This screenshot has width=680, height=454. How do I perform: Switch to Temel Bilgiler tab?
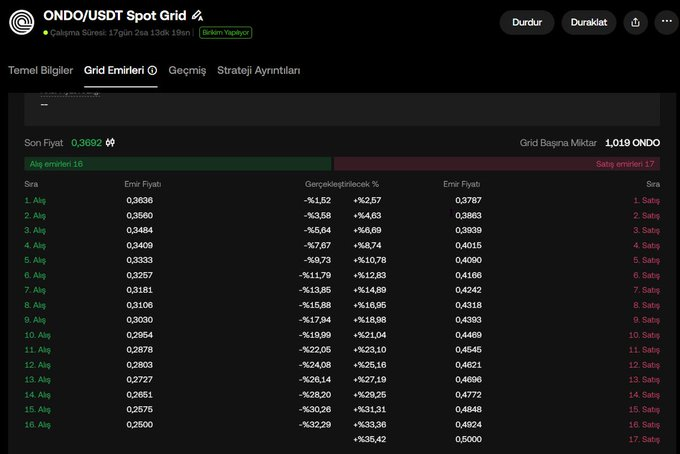point(41,70)
